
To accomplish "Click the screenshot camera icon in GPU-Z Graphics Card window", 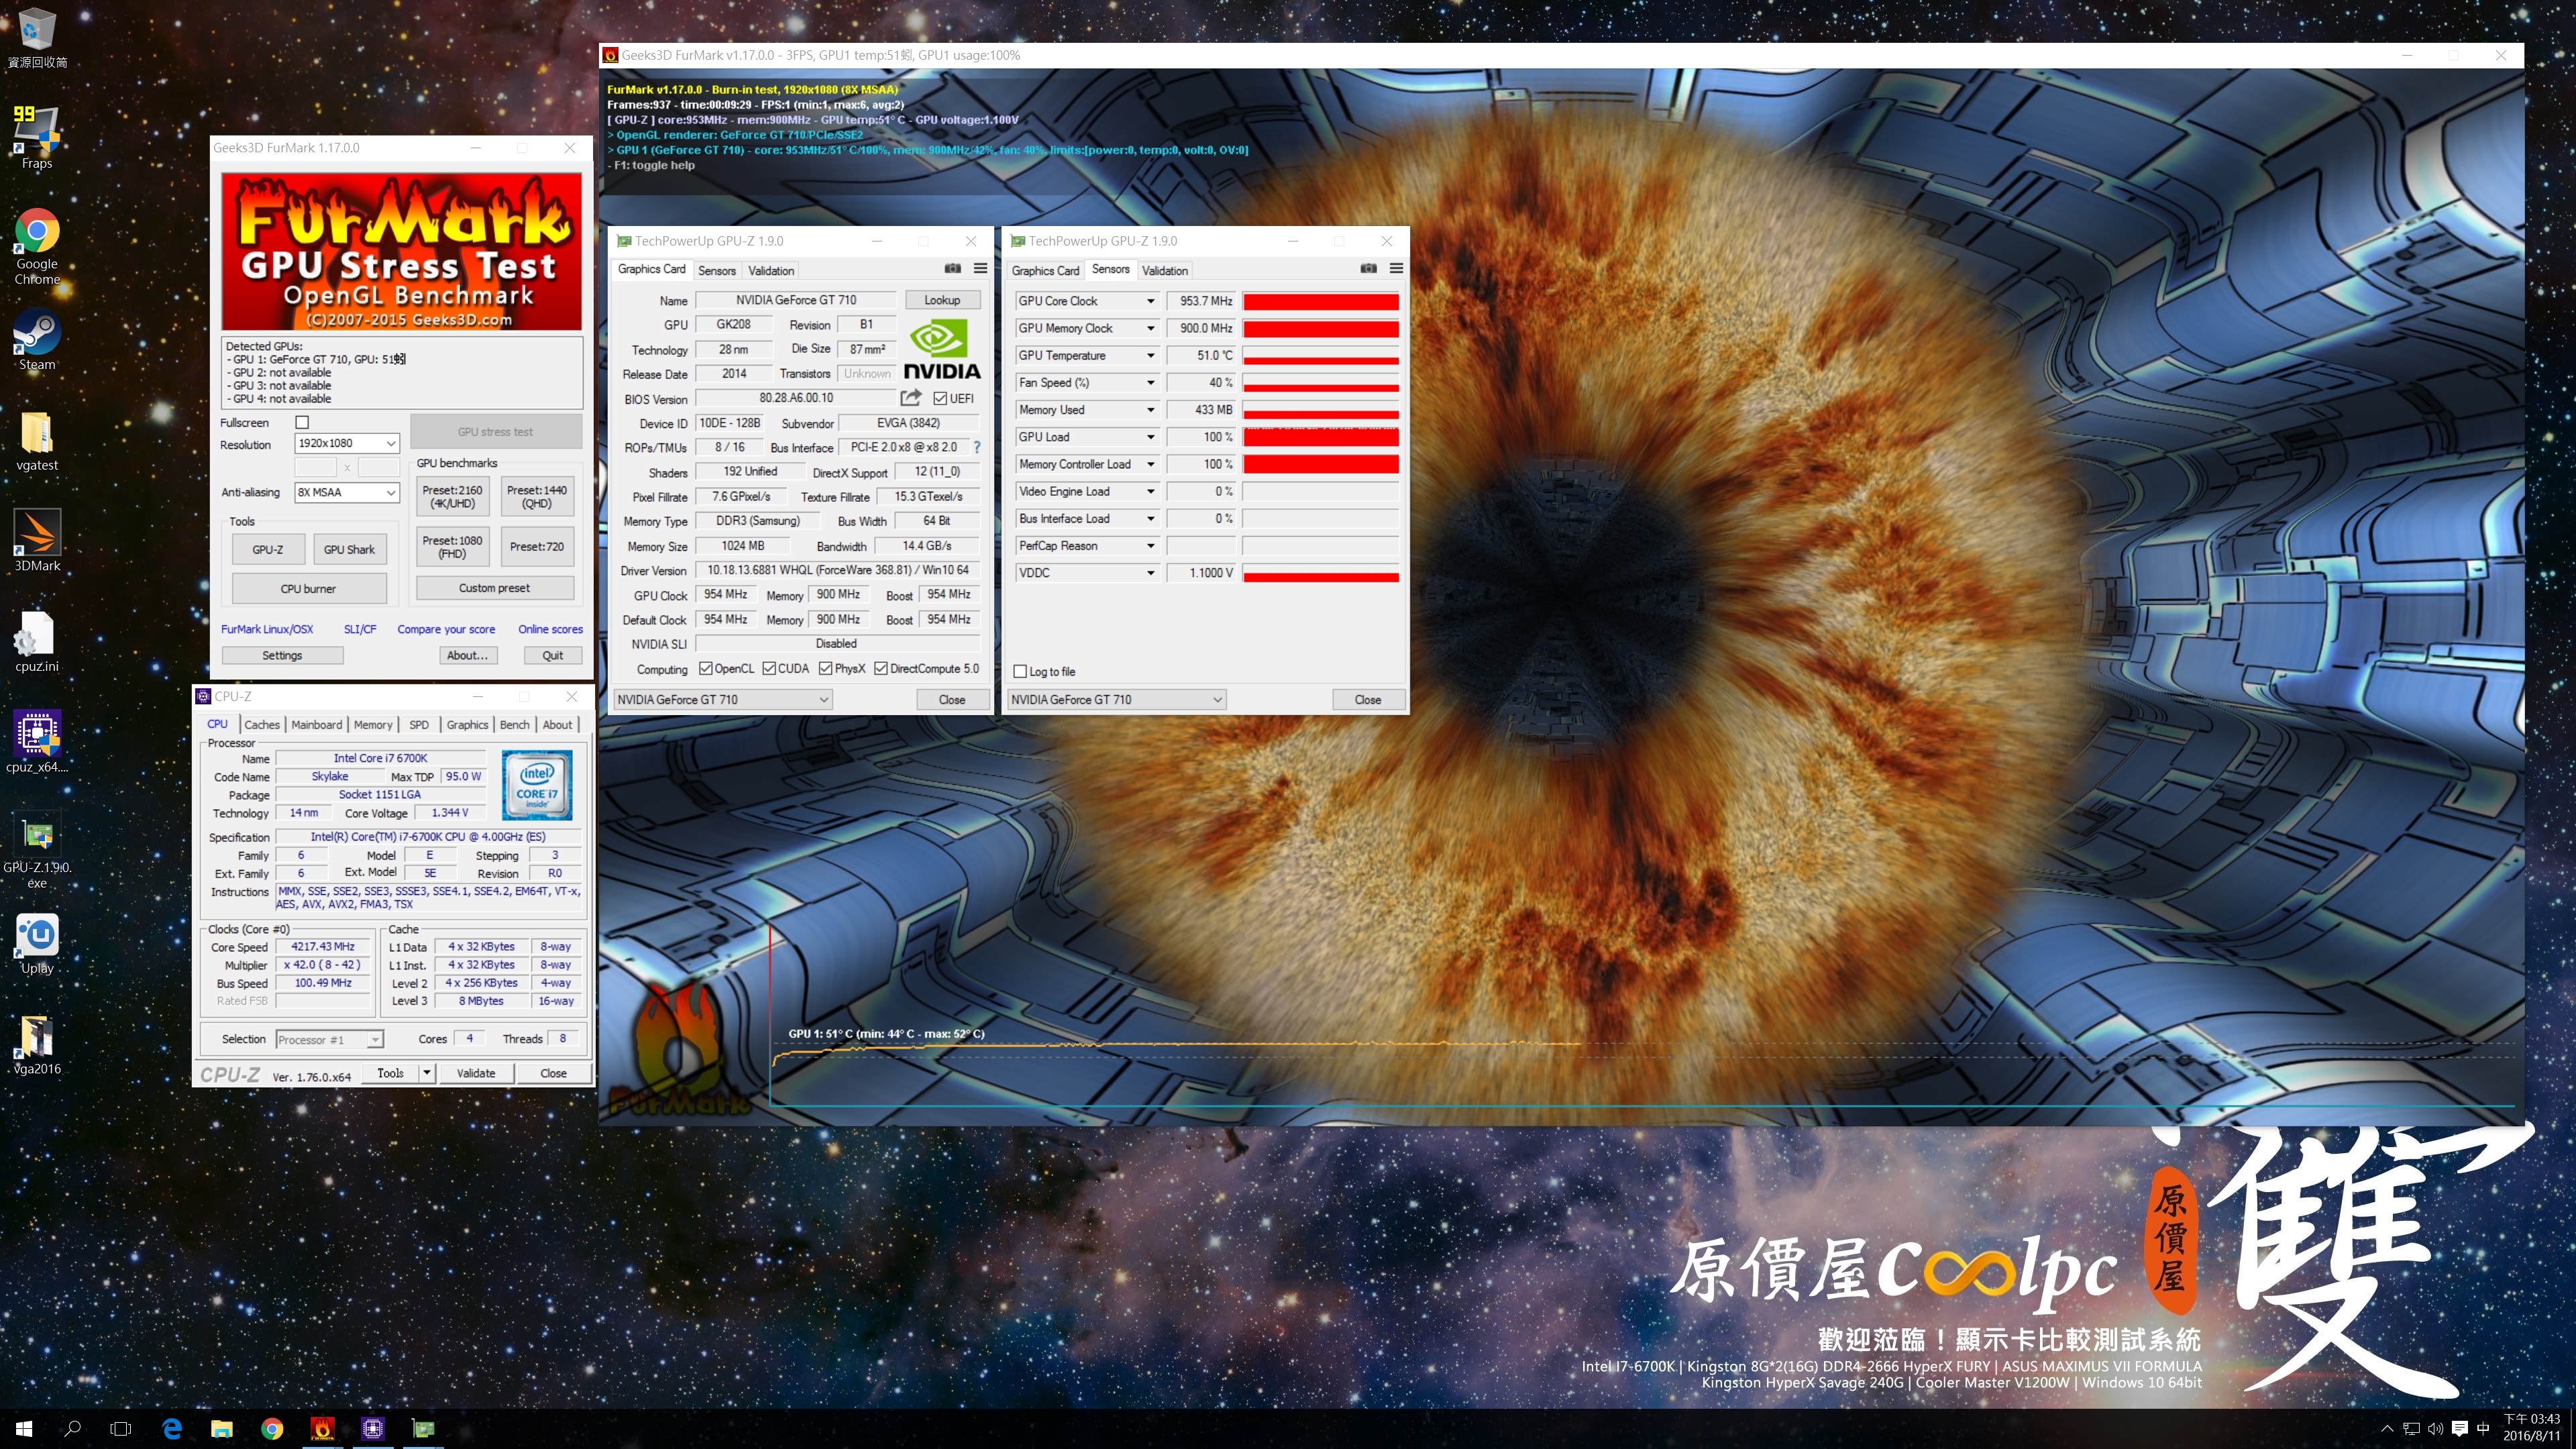I will coord(952,268).
